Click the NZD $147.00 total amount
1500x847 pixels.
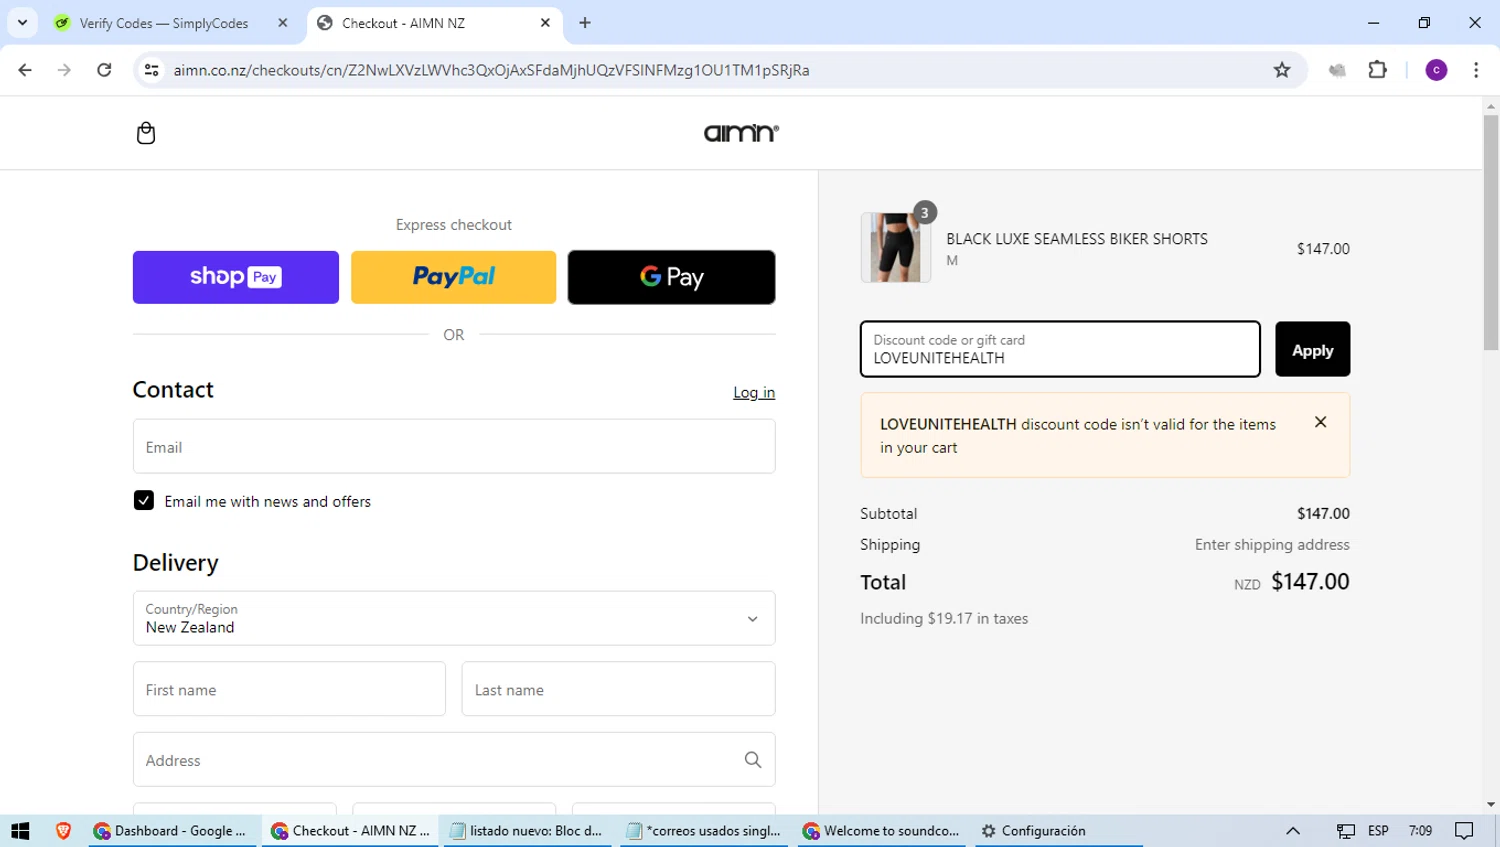point(1291,582)
